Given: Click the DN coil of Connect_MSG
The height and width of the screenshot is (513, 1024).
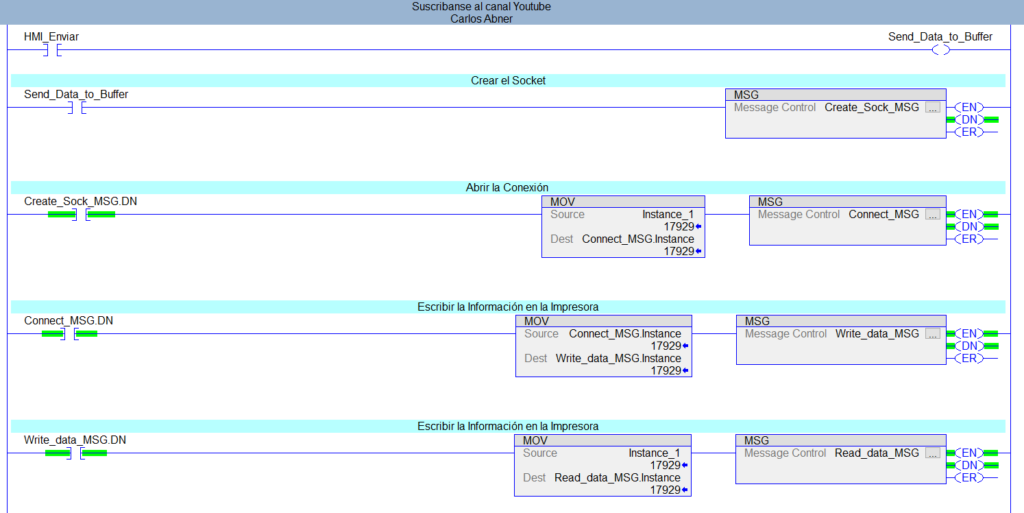Looking at the screenshot, I should tap(969, 226).
